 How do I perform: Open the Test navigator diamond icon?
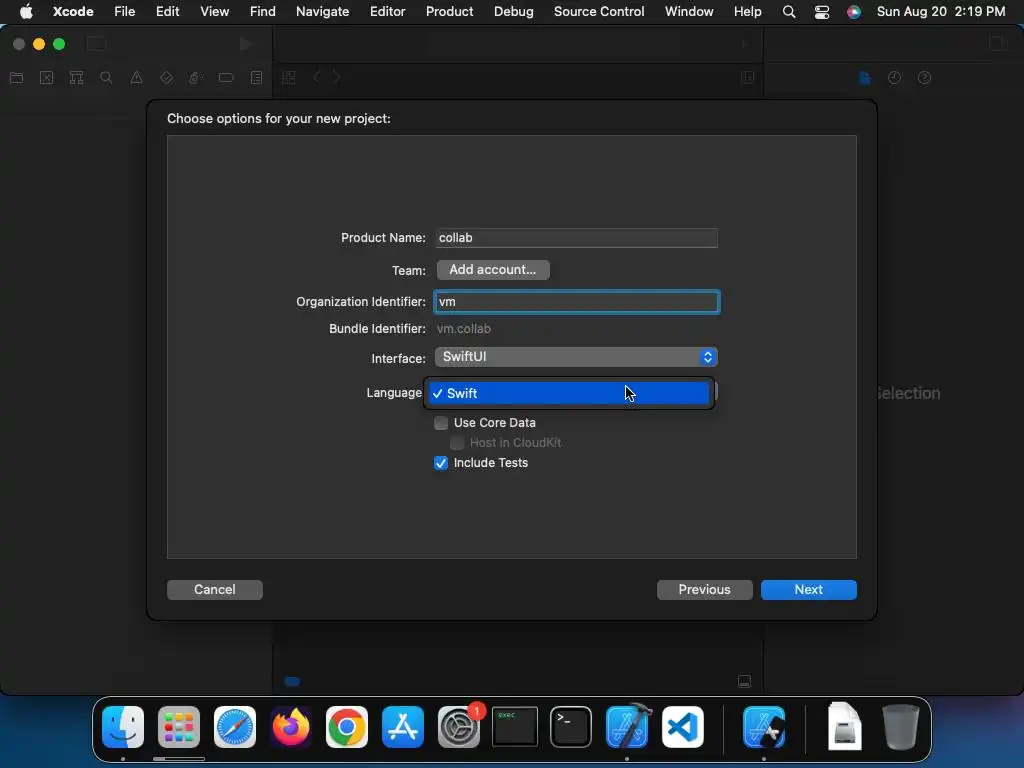coord(166,78)
